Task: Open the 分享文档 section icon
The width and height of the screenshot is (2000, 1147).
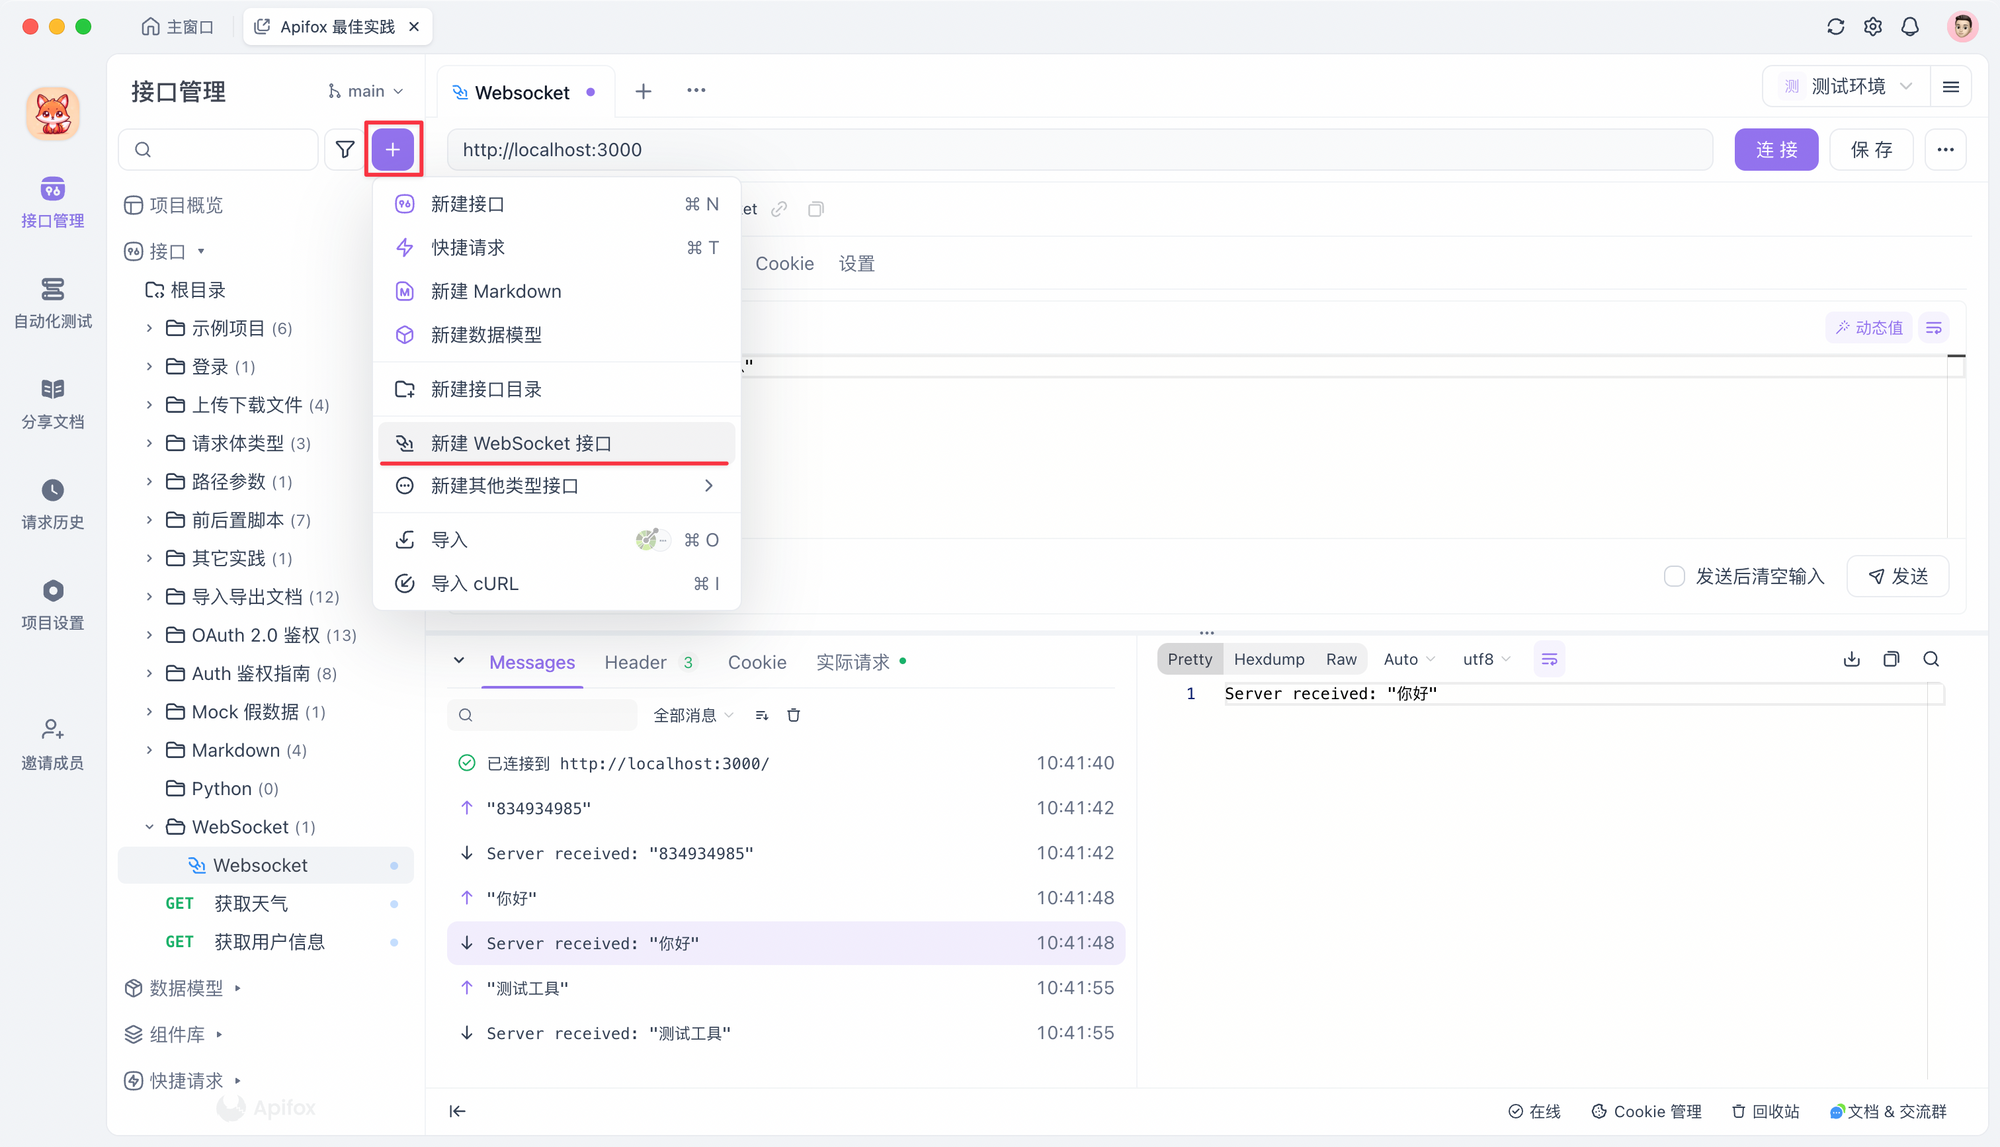Action: [51, 400]
